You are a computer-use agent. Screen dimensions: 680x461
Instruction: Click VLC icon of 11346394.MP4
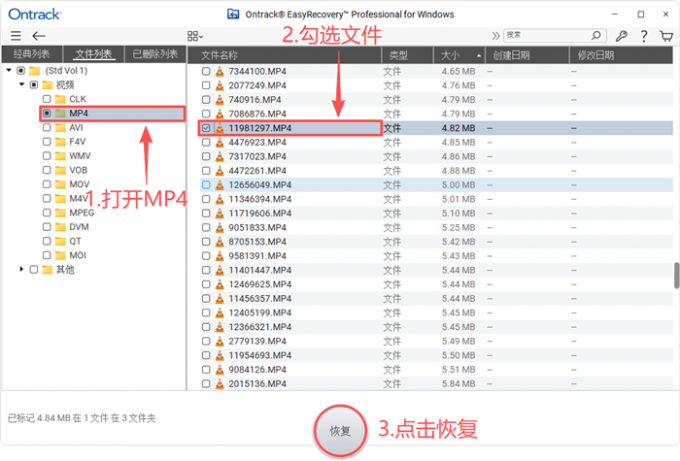click(220, 199)
